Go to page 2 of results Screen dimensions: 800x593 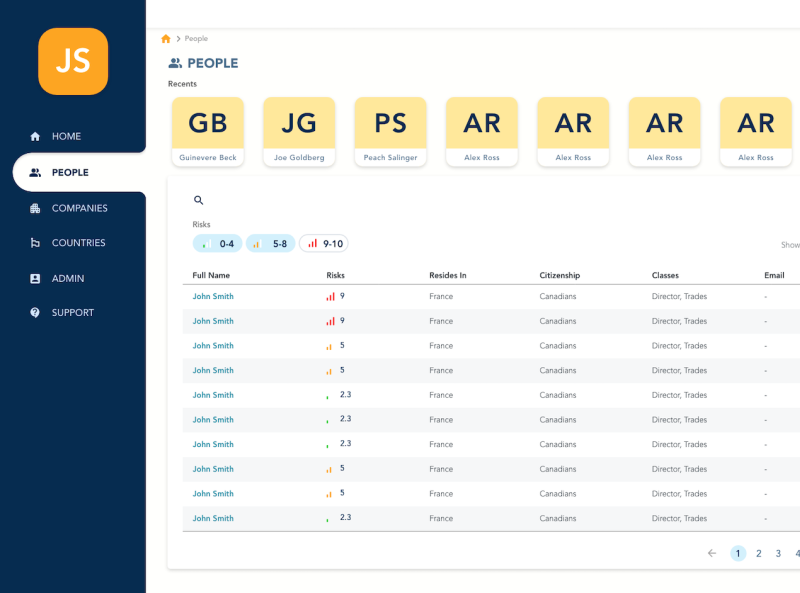click(x=759, y=553)
